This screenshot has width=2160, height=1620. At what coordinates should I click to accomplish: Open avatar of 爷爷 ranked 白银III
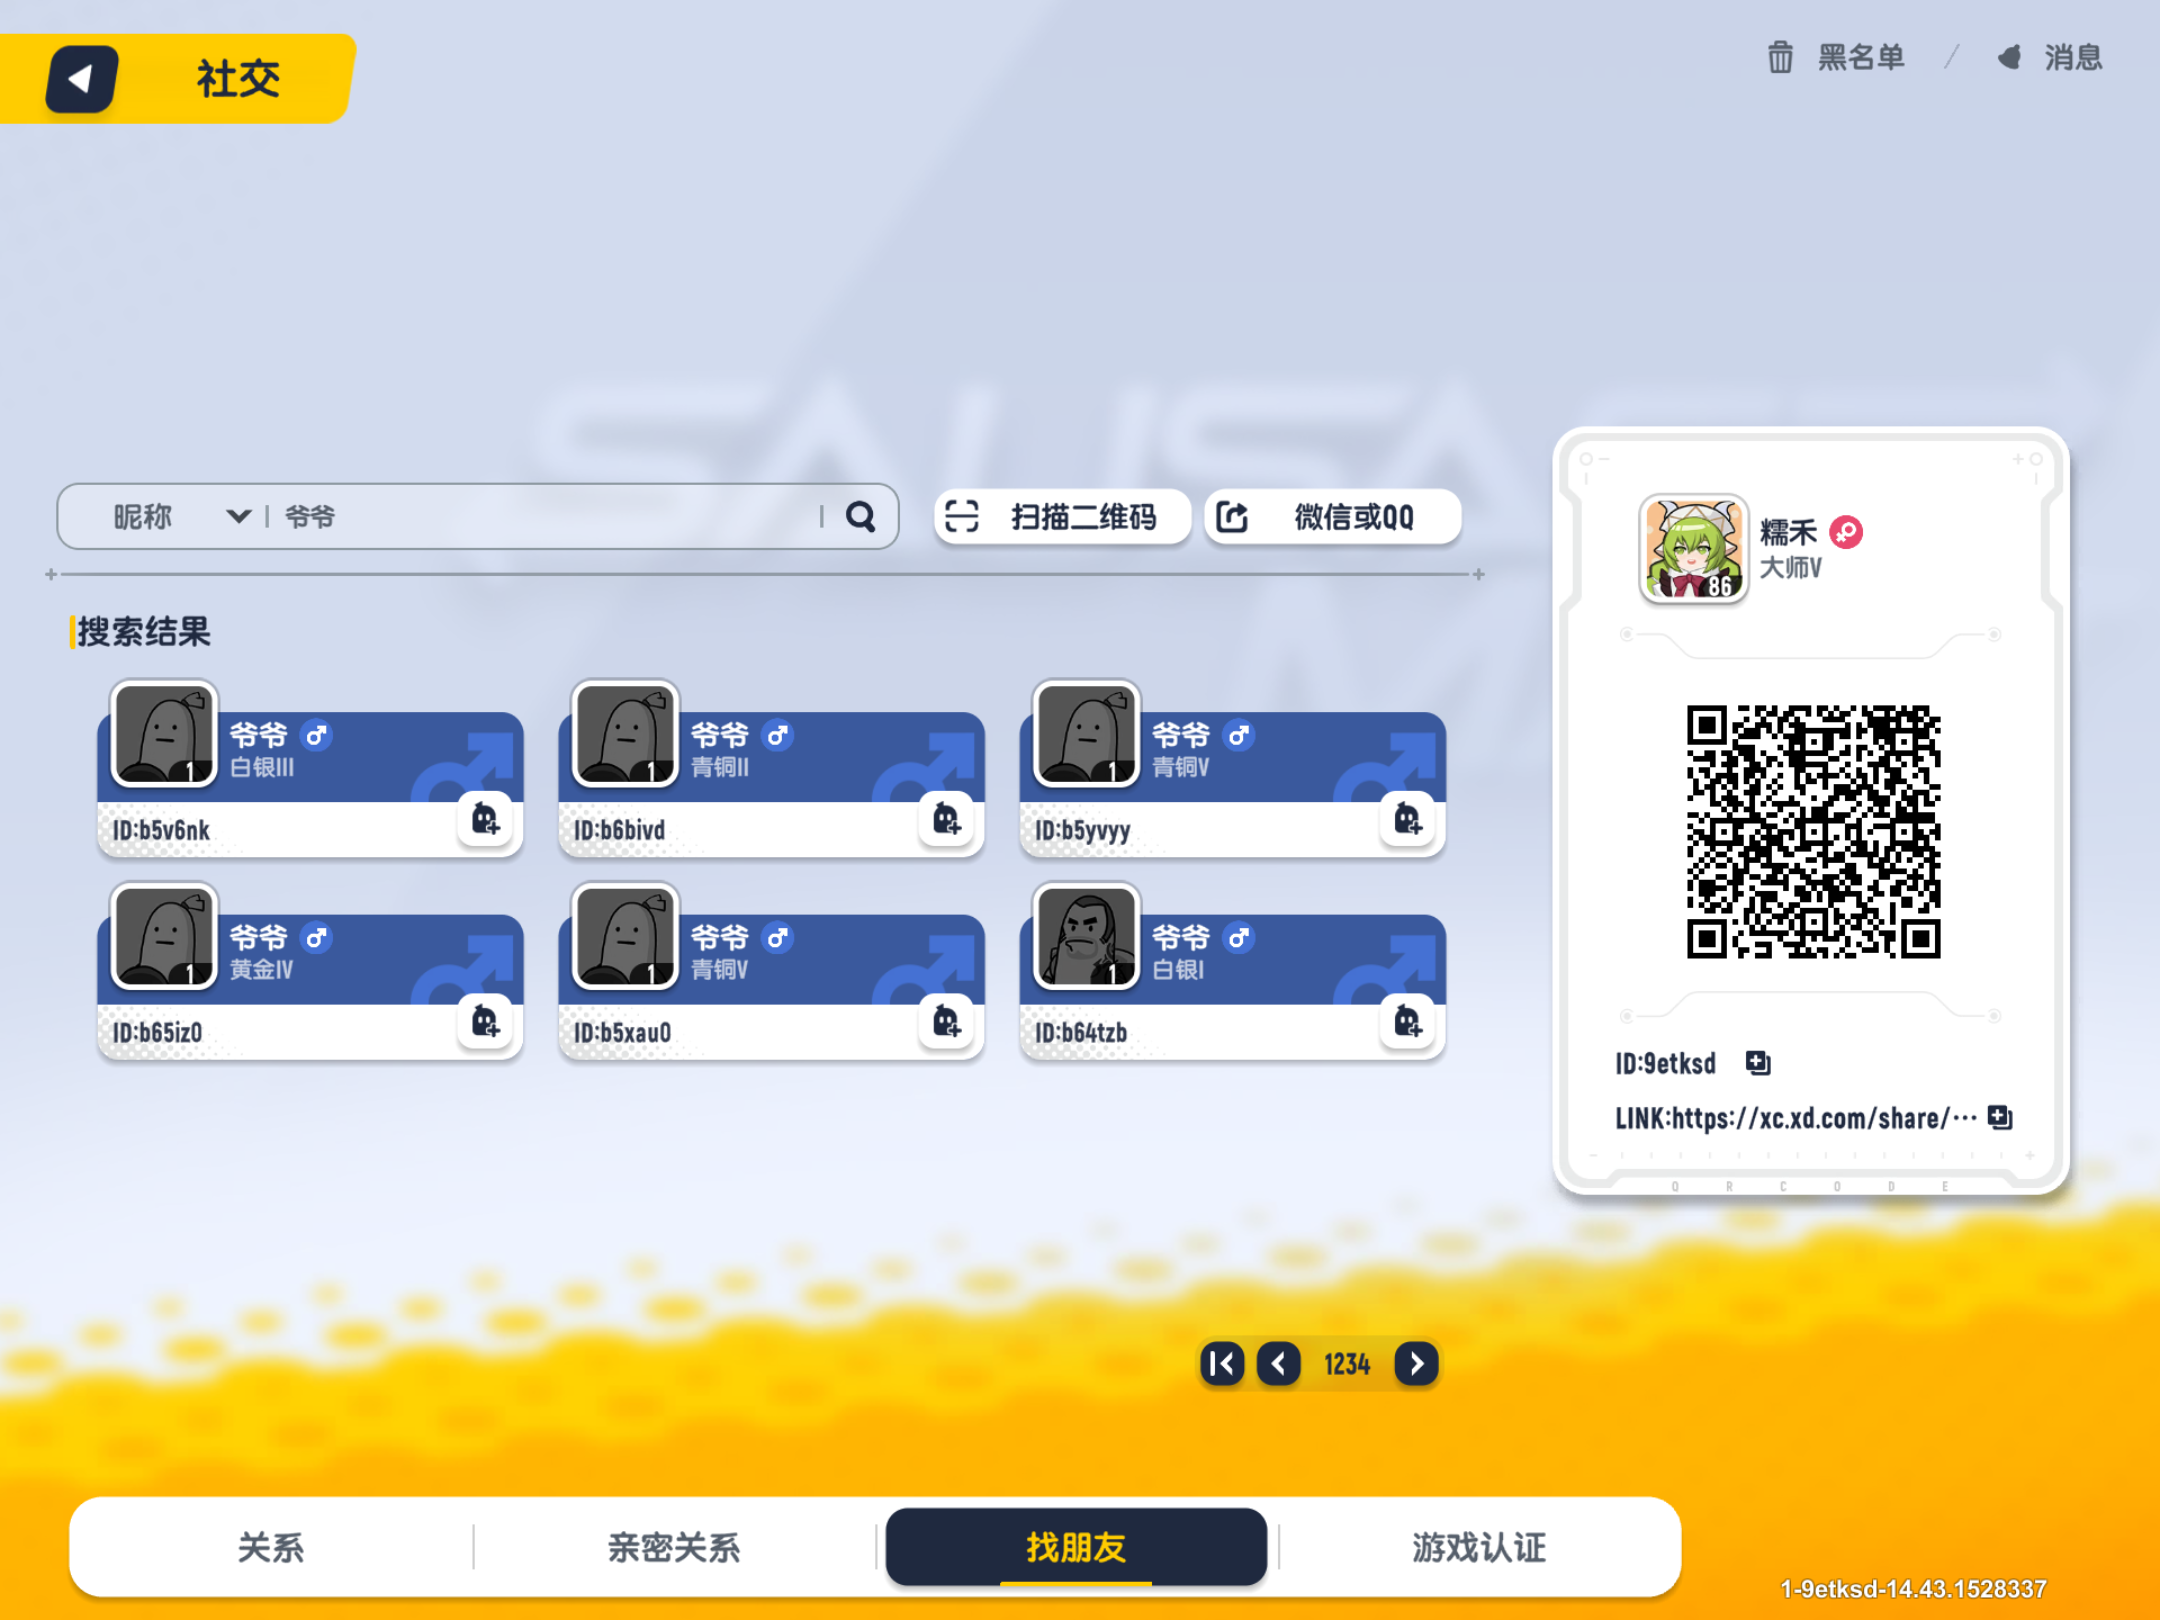(164, 733)
